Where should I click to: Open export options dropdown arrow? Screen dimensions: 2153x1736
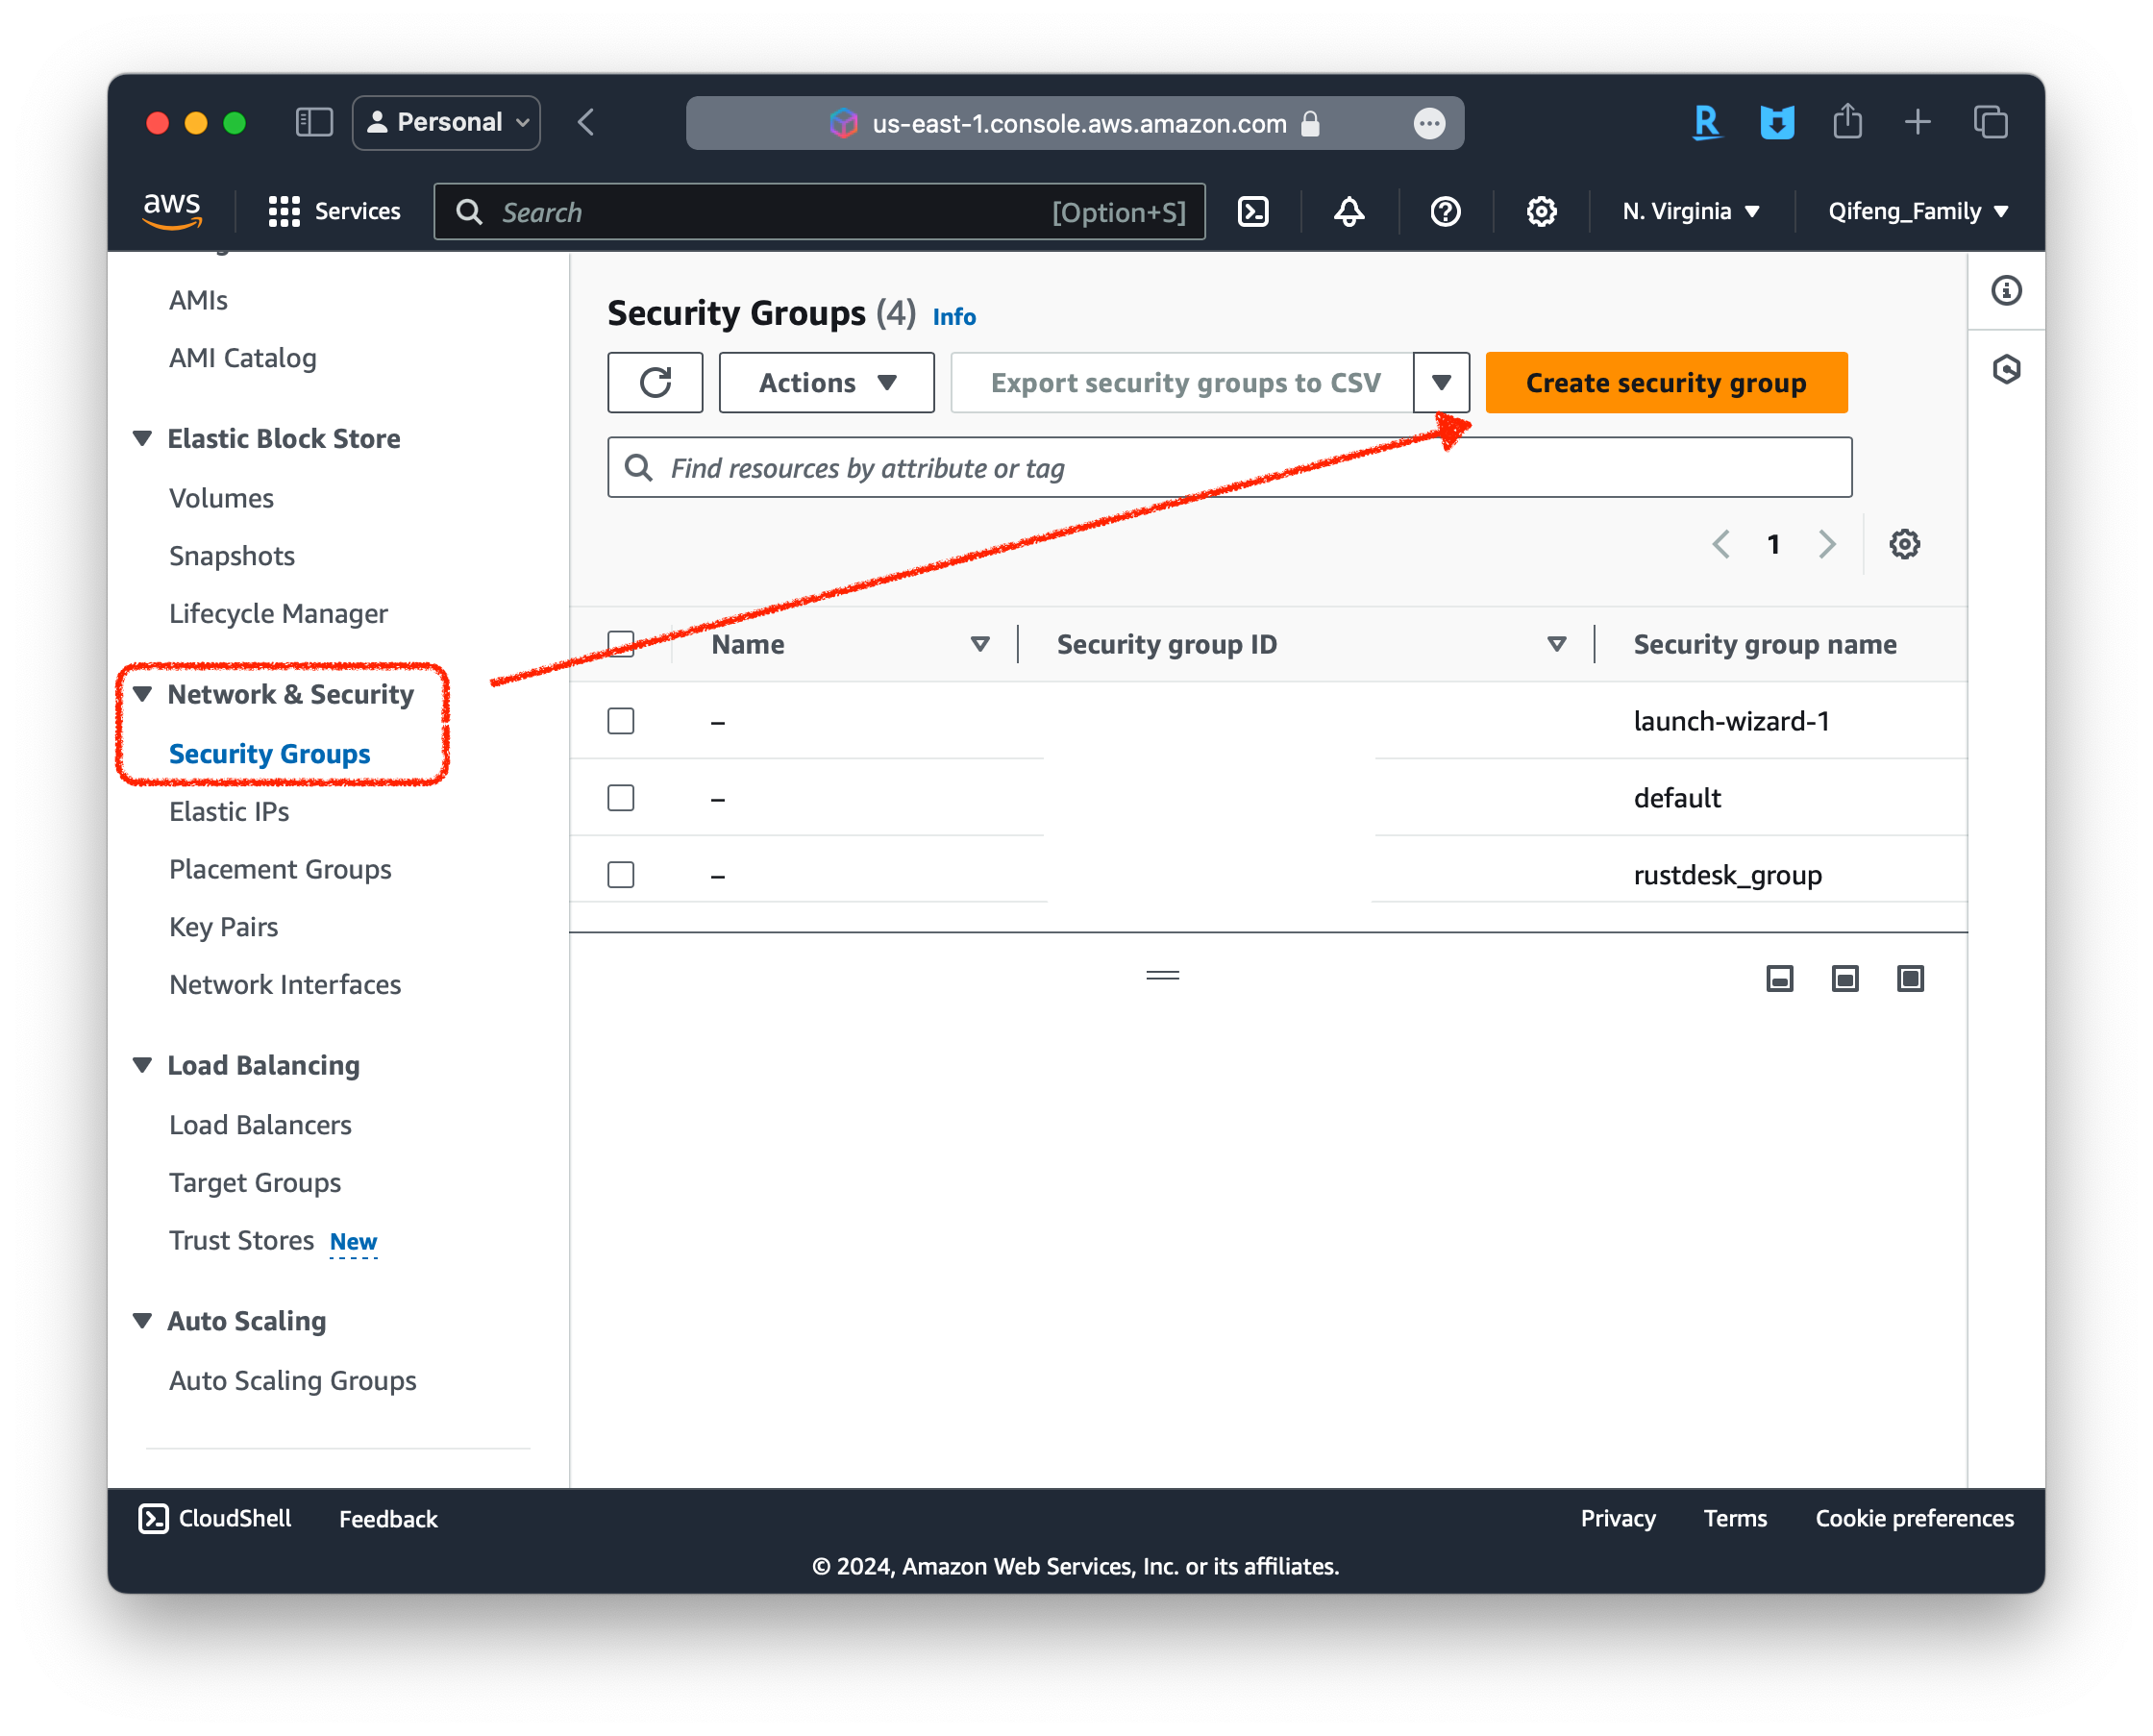[1441, 382]
